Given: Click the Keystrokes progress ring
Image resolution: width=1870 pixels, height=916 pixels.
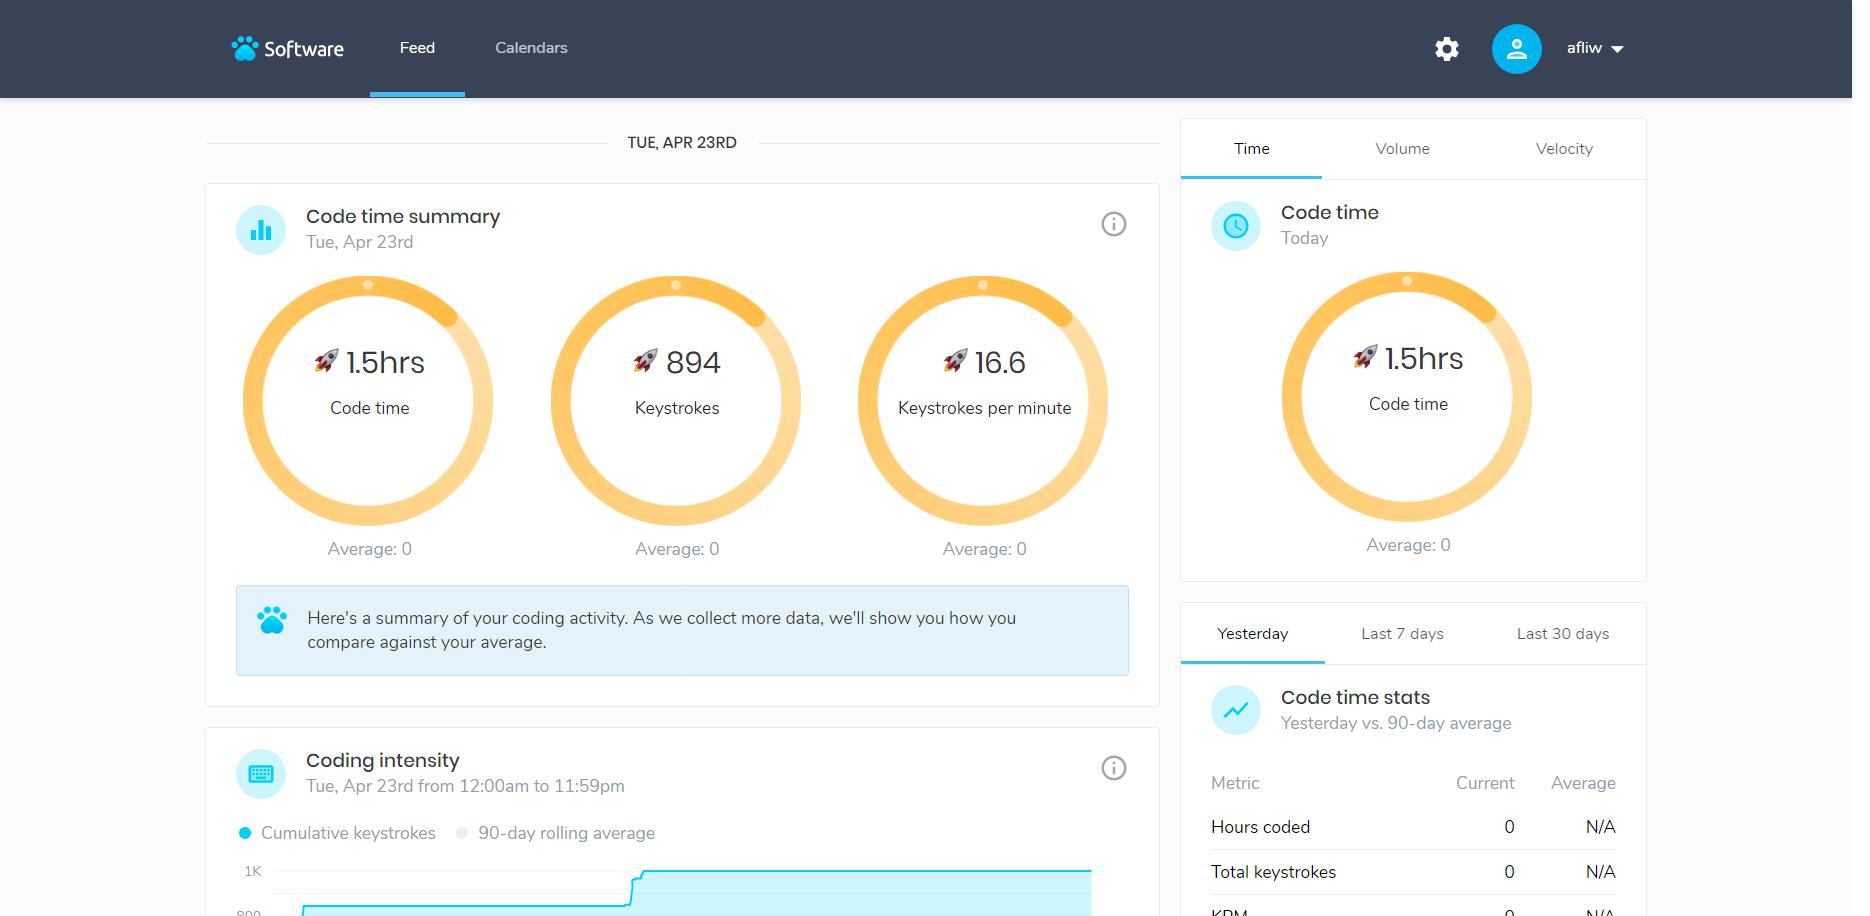Looking at the screenshot, I should pyautogui.click(x=676, y=400).
